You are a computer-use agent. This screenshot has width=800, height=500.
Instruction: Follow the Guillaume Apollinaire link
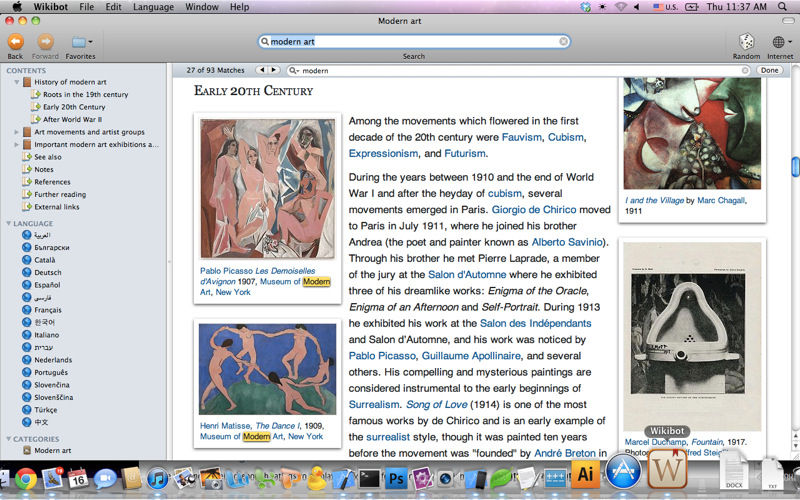[471, 356]
